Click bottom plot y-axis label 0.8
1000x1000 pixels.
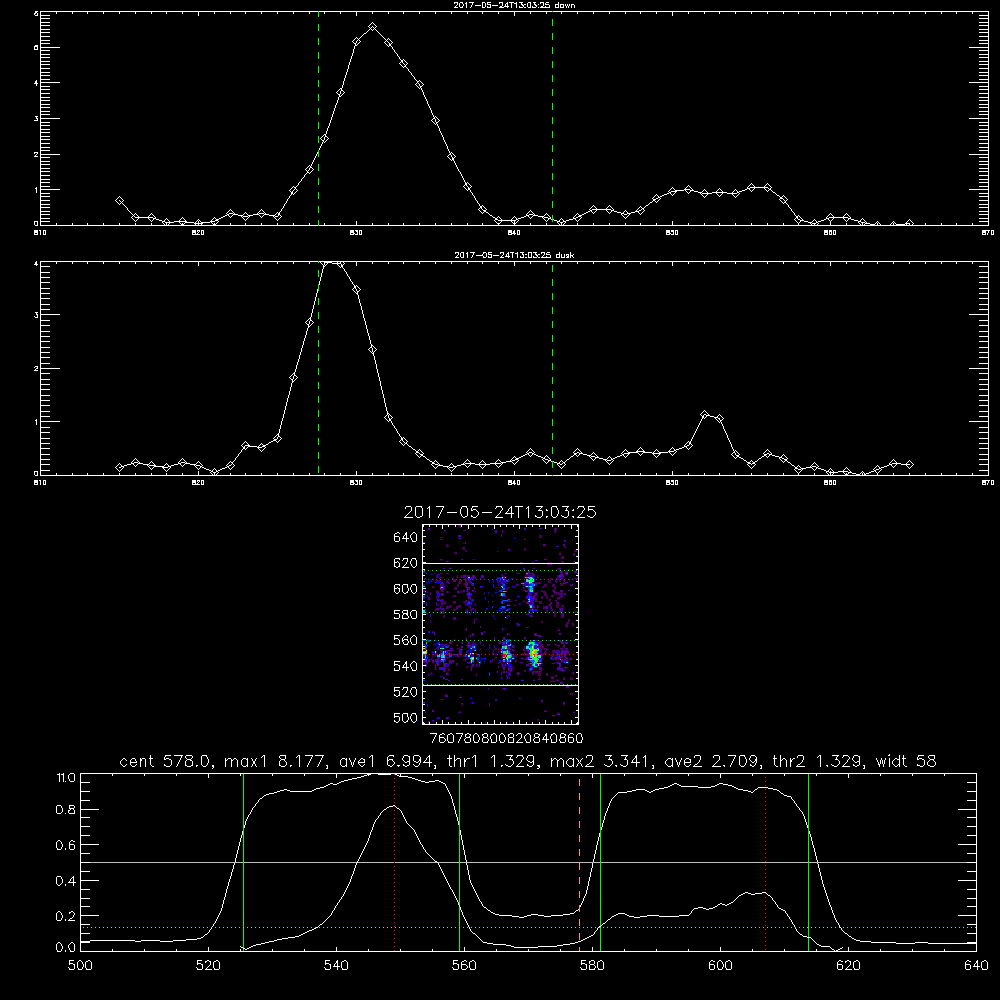coord(66,810)
